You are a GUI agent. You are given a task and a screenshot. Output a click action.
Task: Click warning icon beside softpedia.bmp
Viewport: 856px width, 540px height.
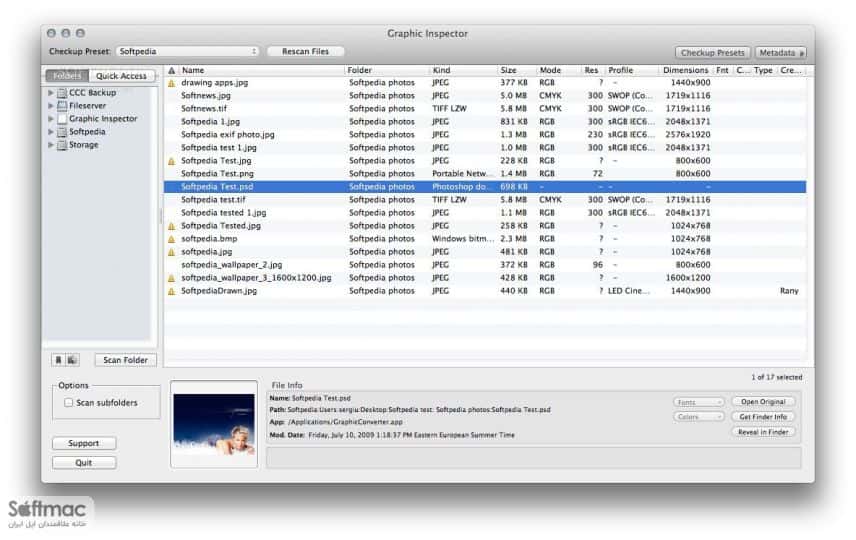[171, 239]
